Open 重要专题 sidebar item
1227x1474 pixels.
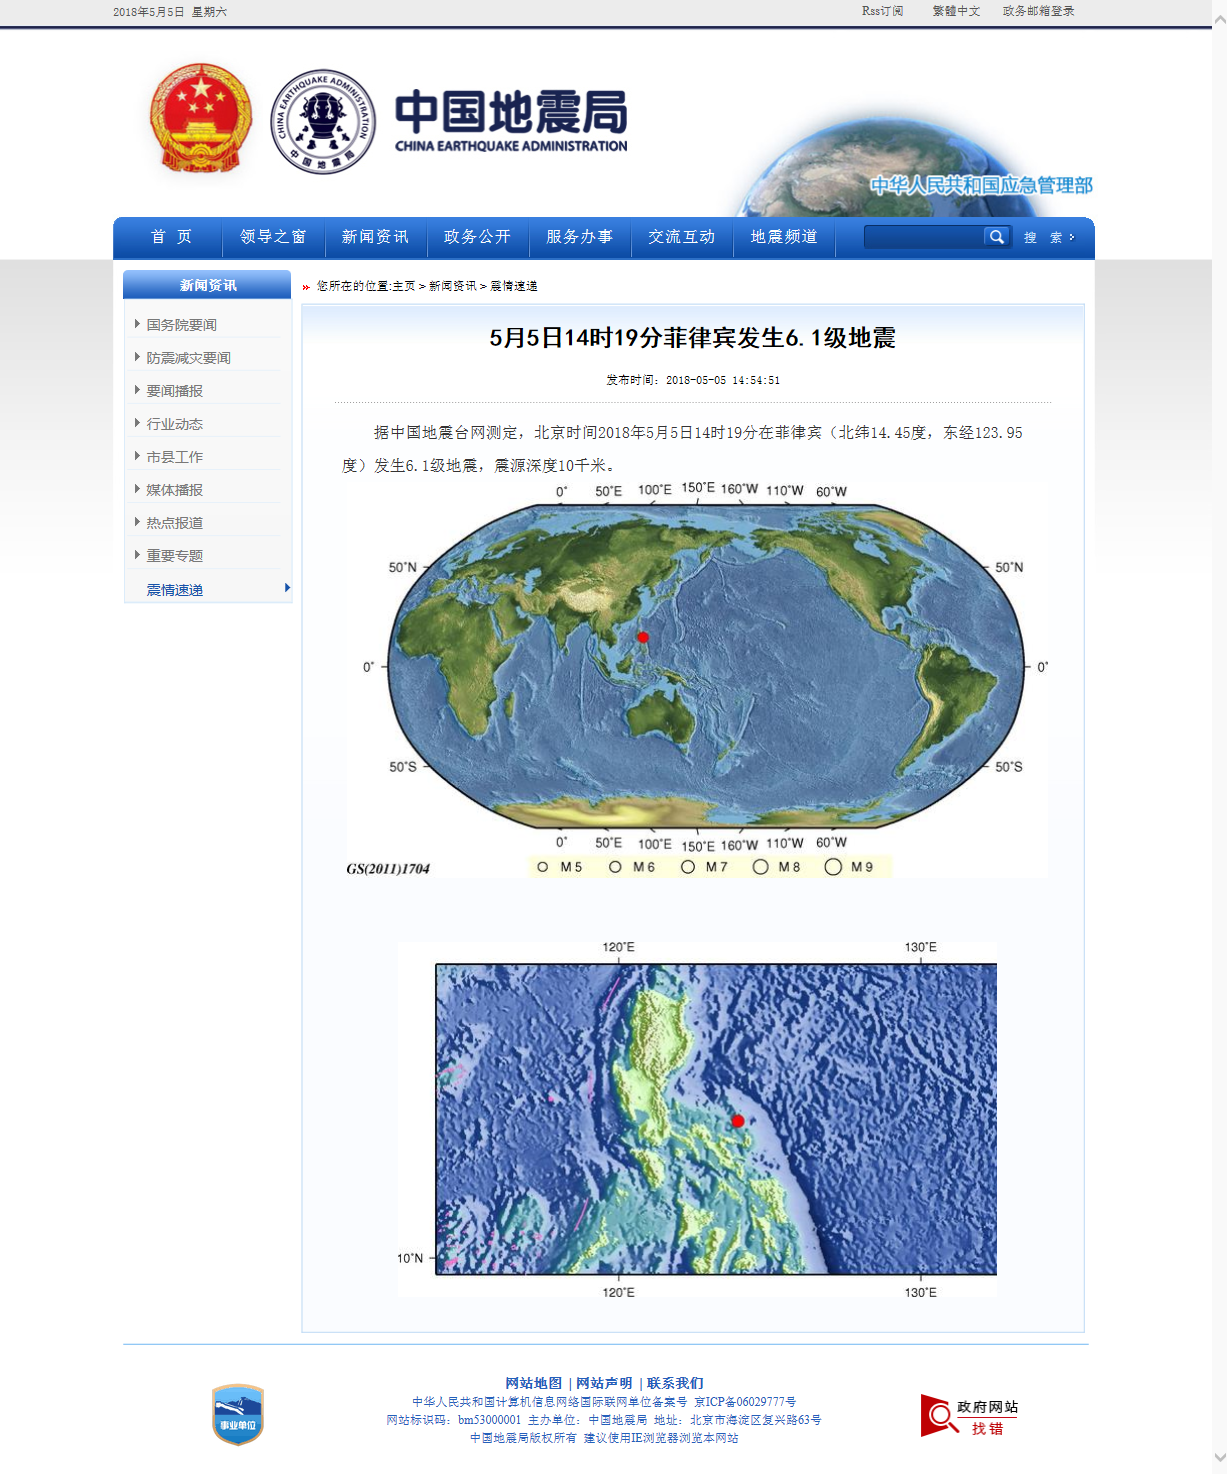(174, 556)
